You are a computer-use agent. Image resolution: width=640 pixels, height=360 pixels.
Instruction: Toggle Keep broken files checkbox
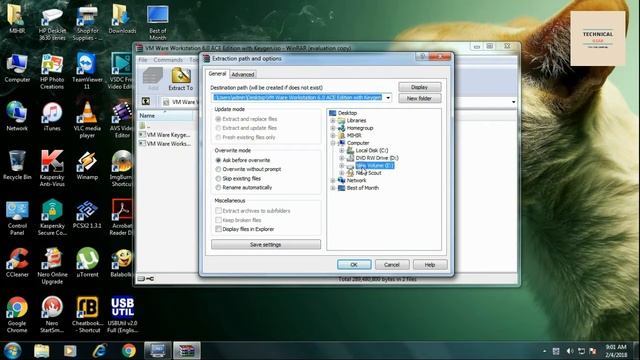(x=218, y=220)
